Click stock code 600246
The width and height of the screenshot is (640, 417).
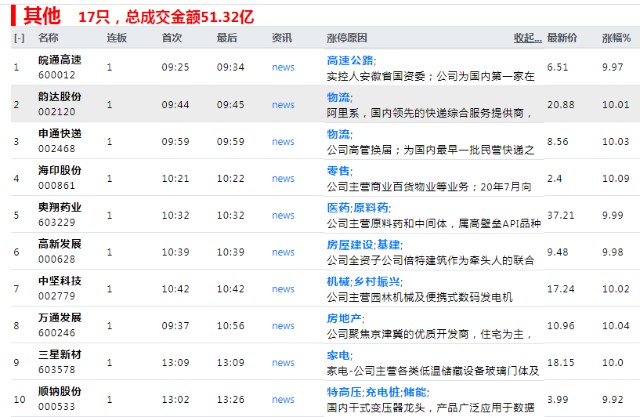coord(57,333)
